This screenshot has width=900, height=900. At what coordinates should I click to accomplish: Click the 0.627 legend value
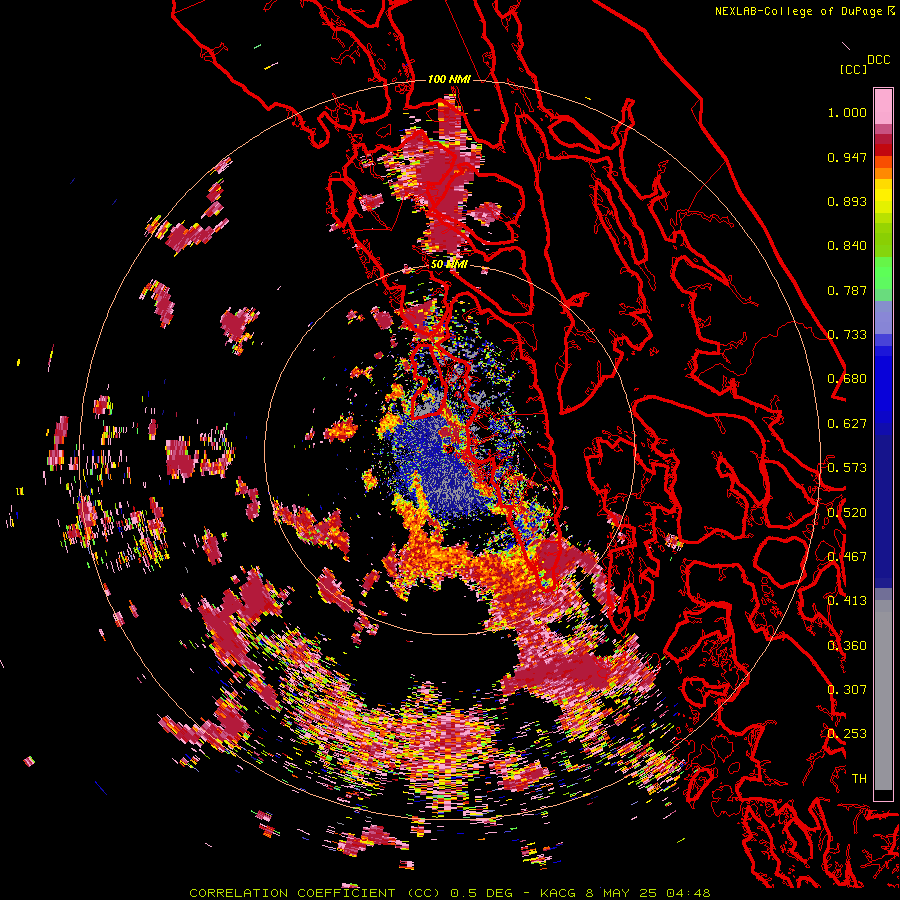(x=847, y=424)
